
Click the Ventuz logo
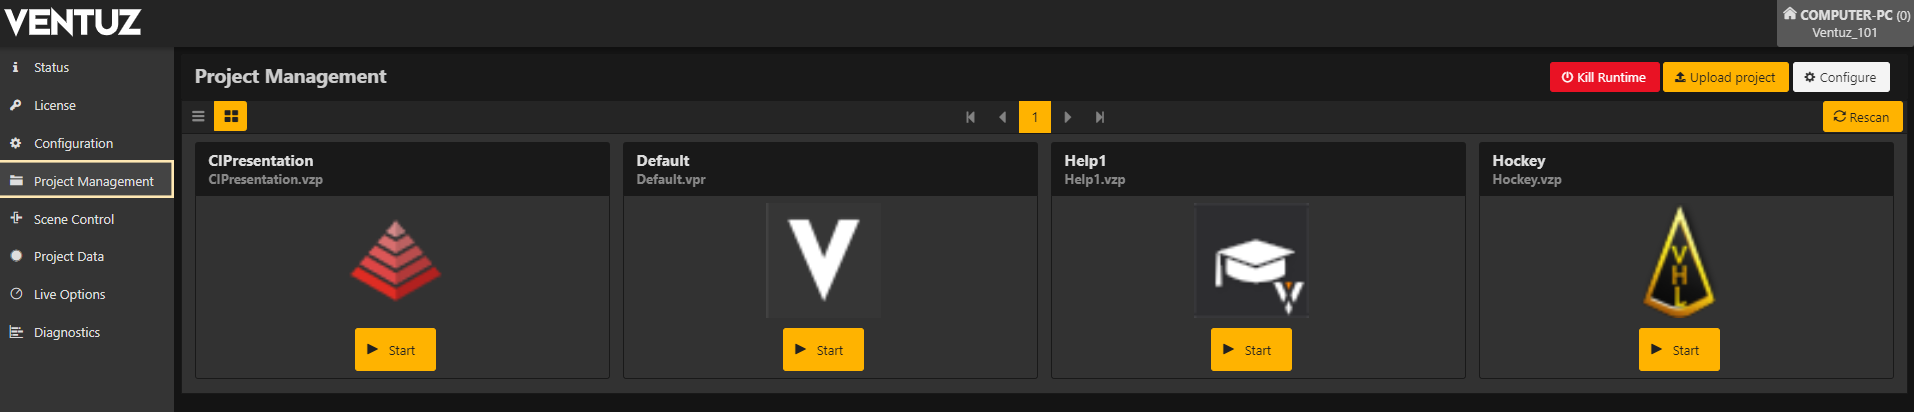click(x=73, y=22)
